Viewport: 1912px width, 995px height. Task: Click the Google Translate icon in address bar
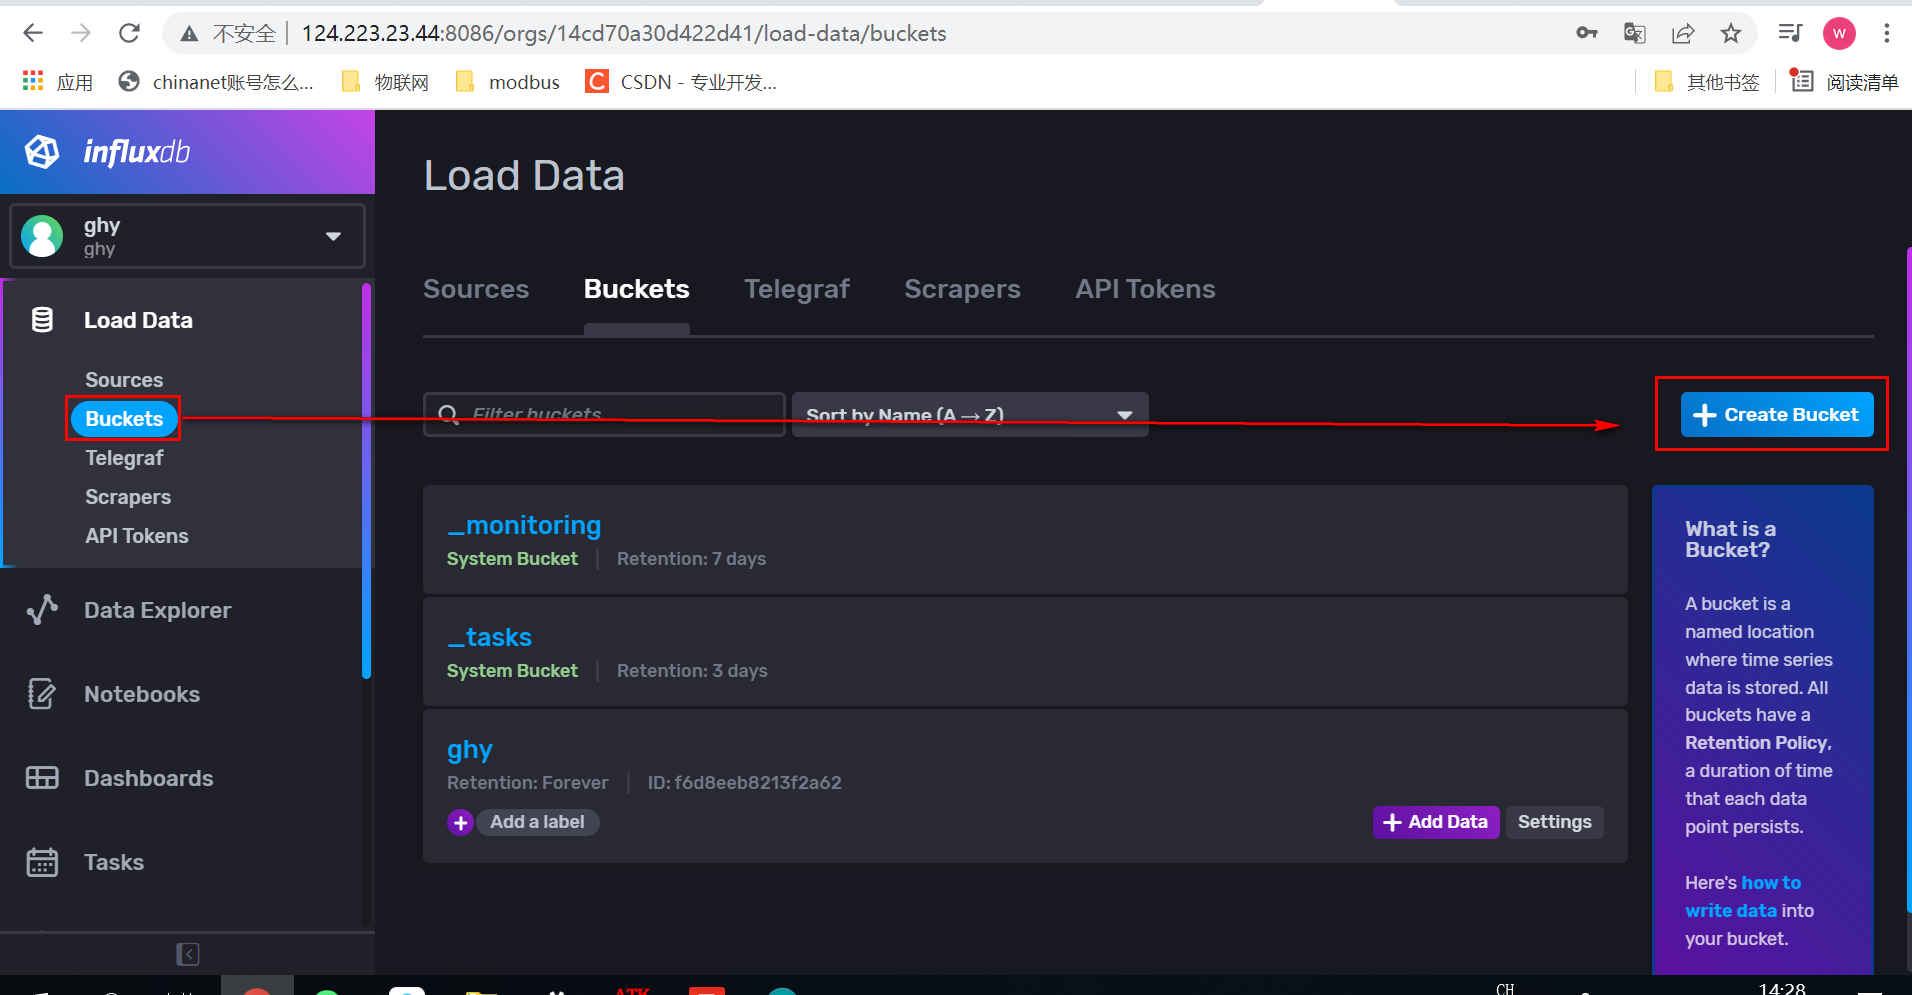coord(1635,32)
